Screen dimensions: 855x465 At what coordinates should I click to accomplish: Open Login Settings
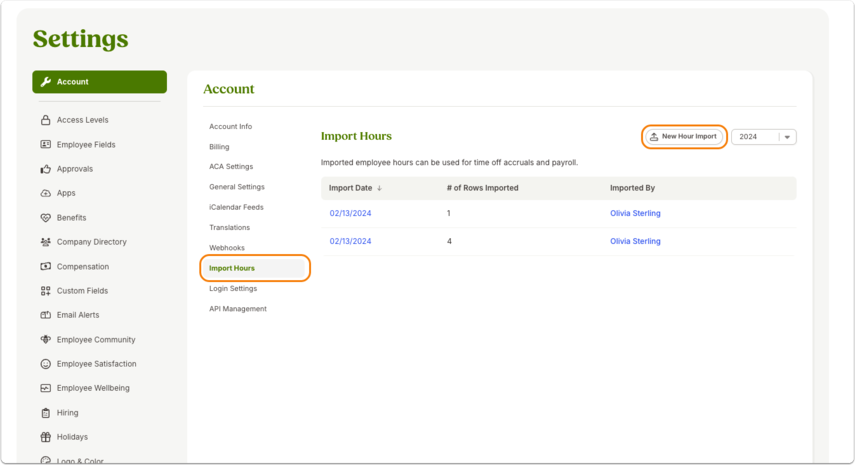(x=233, y=288)
